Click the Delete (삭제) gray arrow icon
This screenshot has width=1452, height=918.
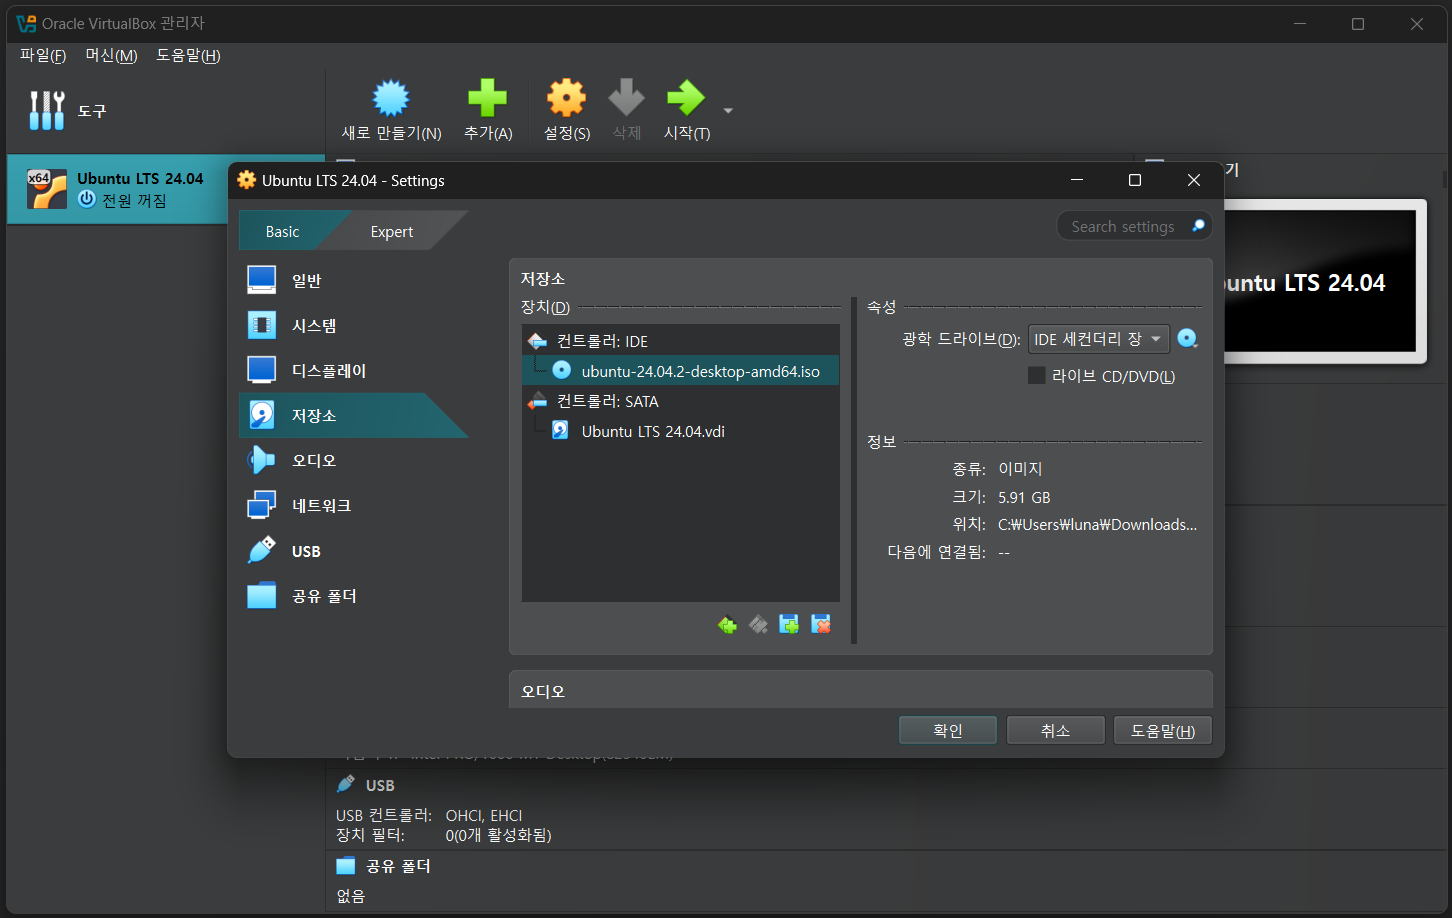pos(626,99)
